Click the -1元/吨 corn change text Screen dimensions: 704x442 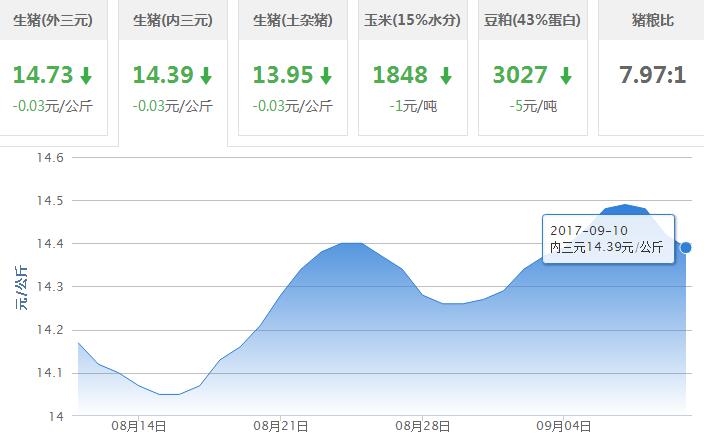[412, 105]
